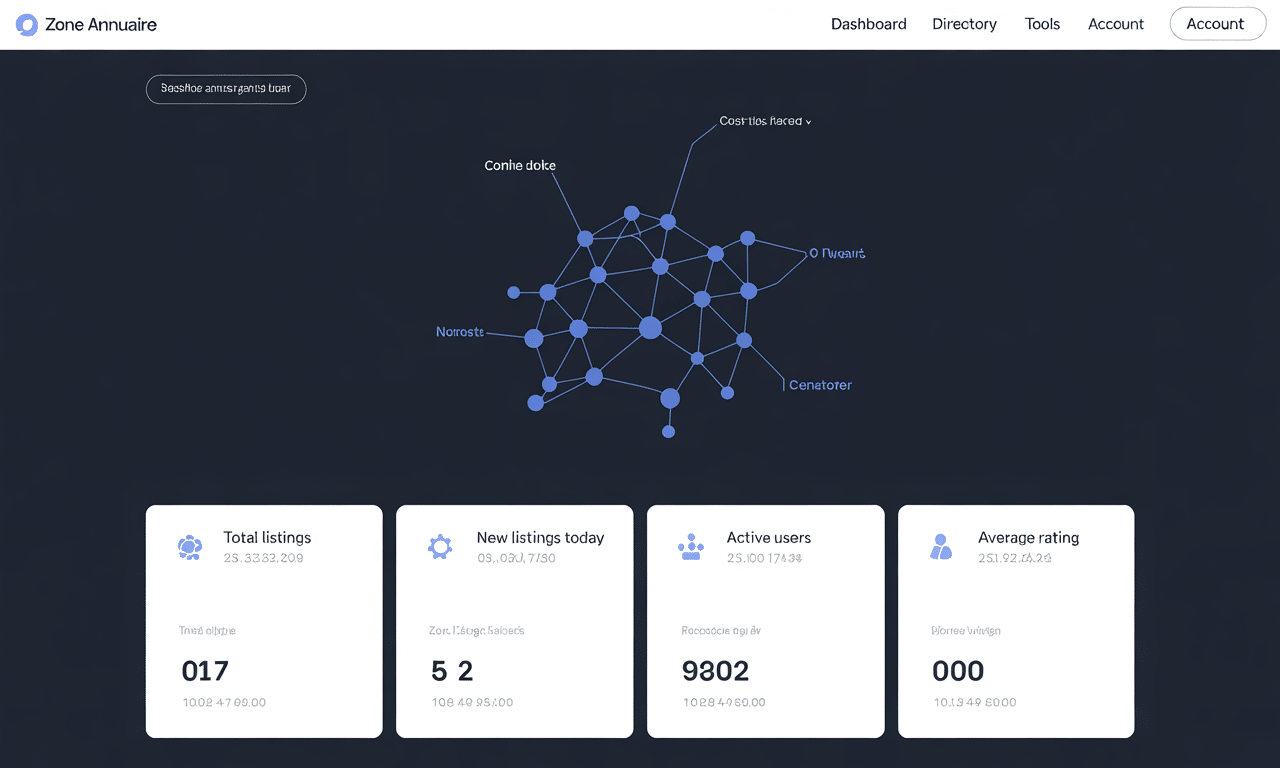Click the New listings today gear icon

tap(440, 546)
